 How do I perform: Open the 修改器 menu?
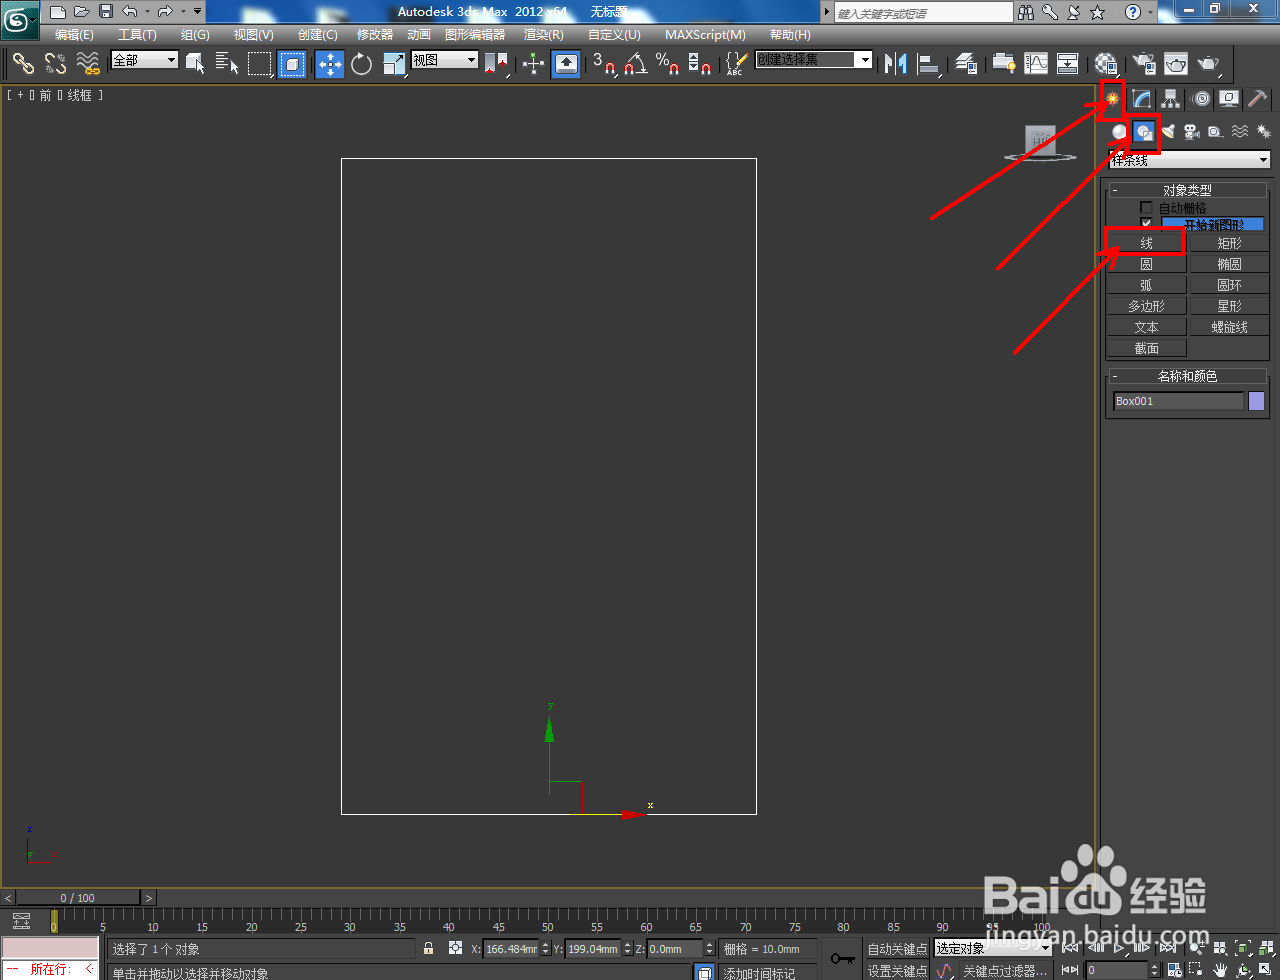pyautogui.click(x=375, y=35)
